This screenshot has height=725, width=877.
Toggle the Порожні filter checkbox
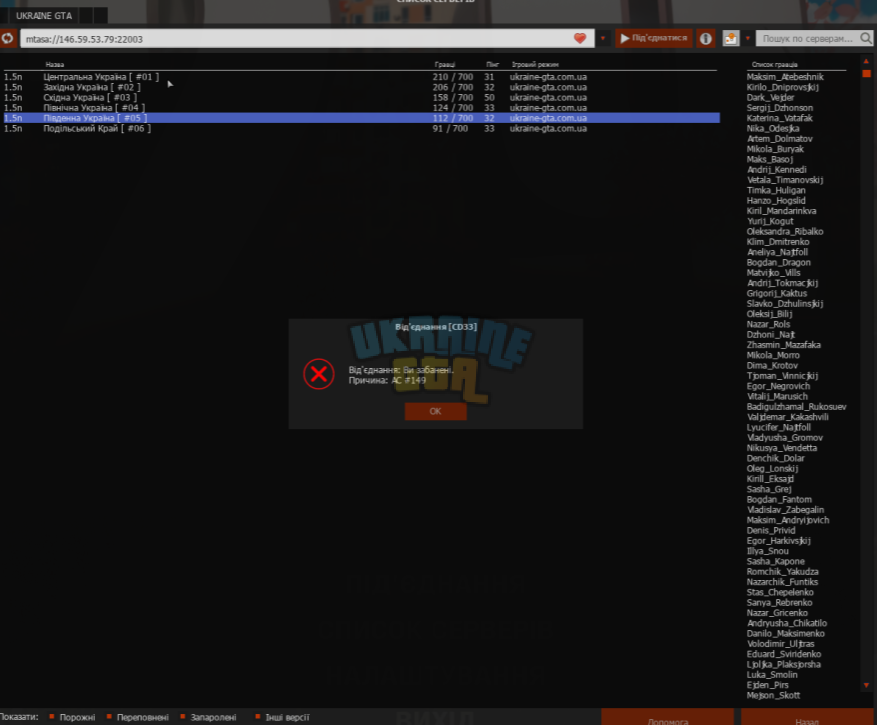point(51,717)
